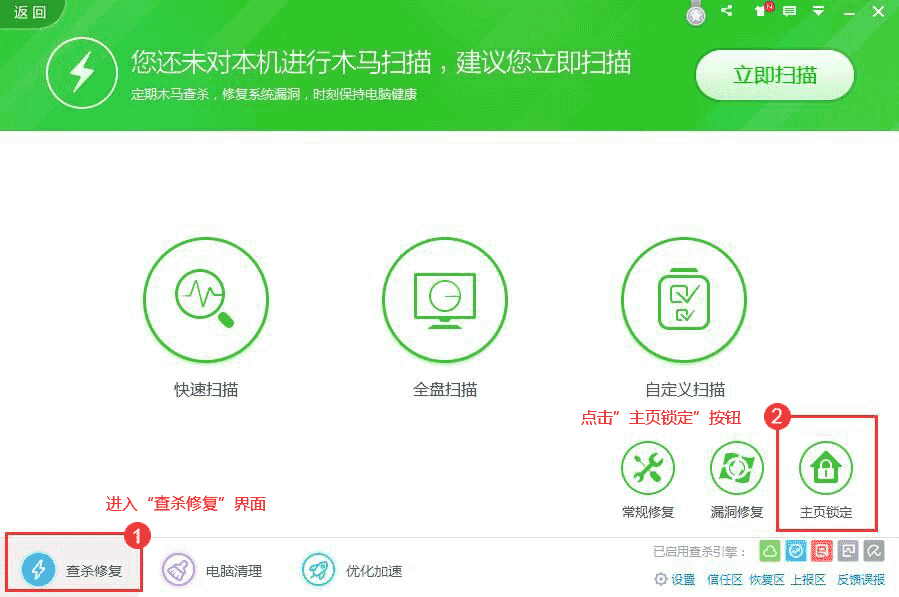Switch to 优化加速 tab

[352, 570]
